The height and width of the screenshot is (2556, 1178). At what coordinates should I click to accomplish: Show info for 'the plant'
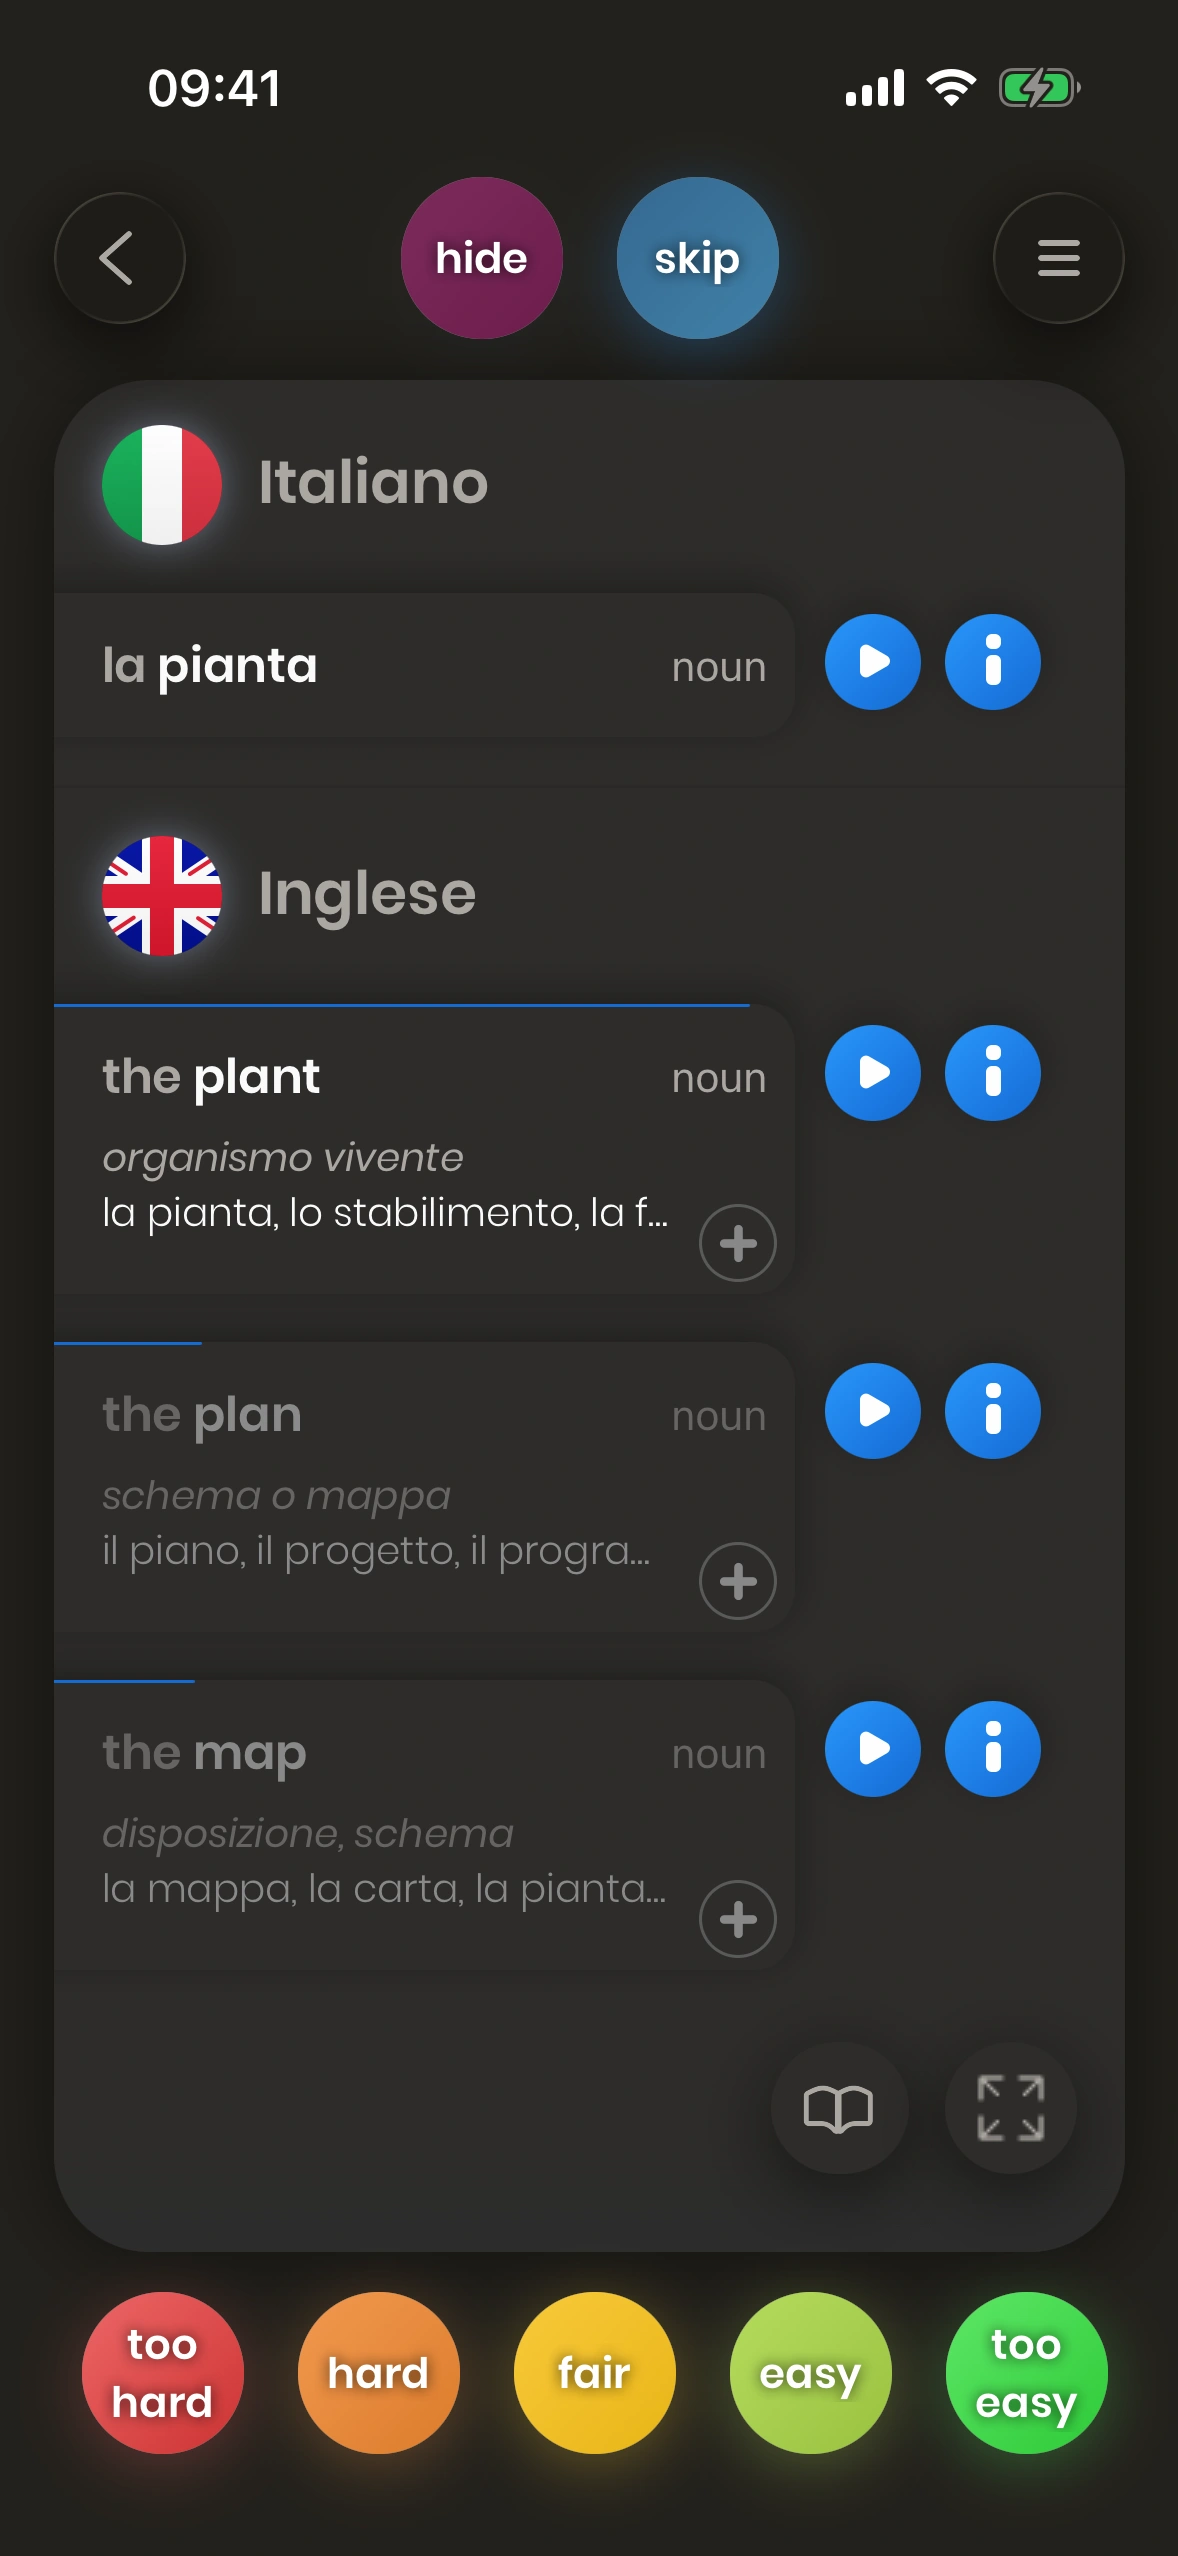[x=992, y=1073]
